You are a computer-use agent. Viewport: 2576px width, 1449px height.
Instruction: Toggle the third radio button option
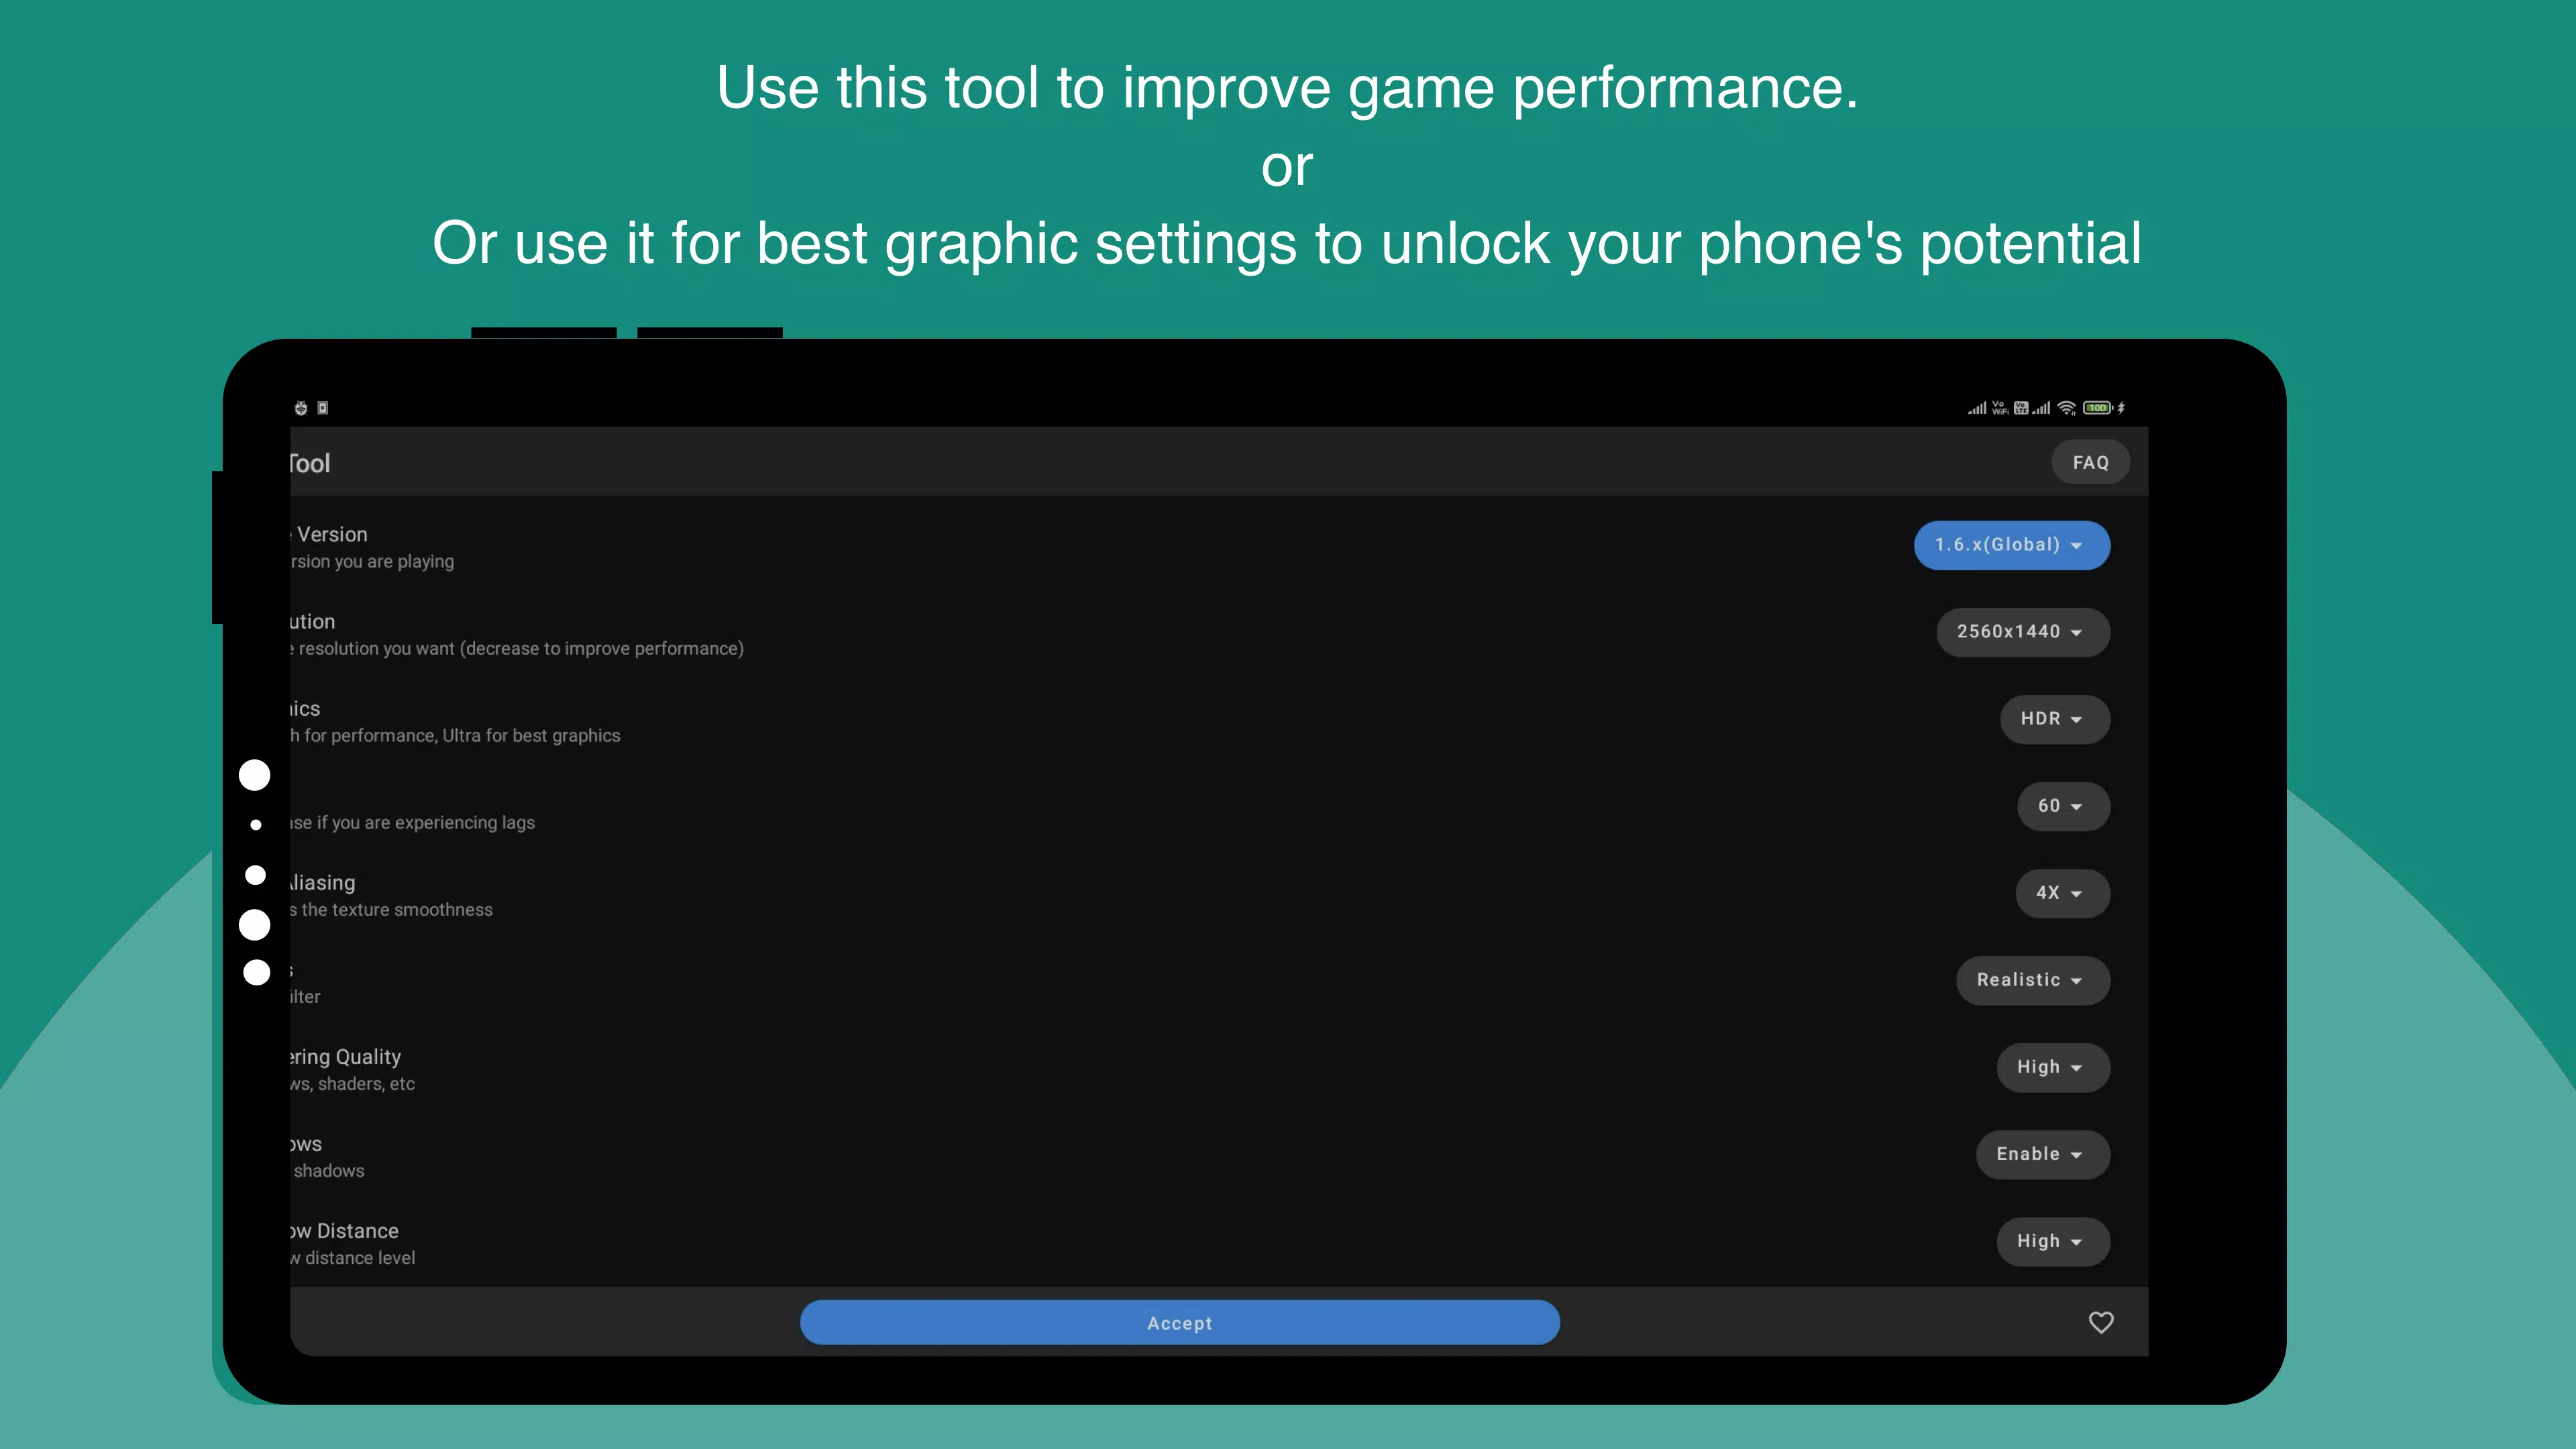pos(255,874)
